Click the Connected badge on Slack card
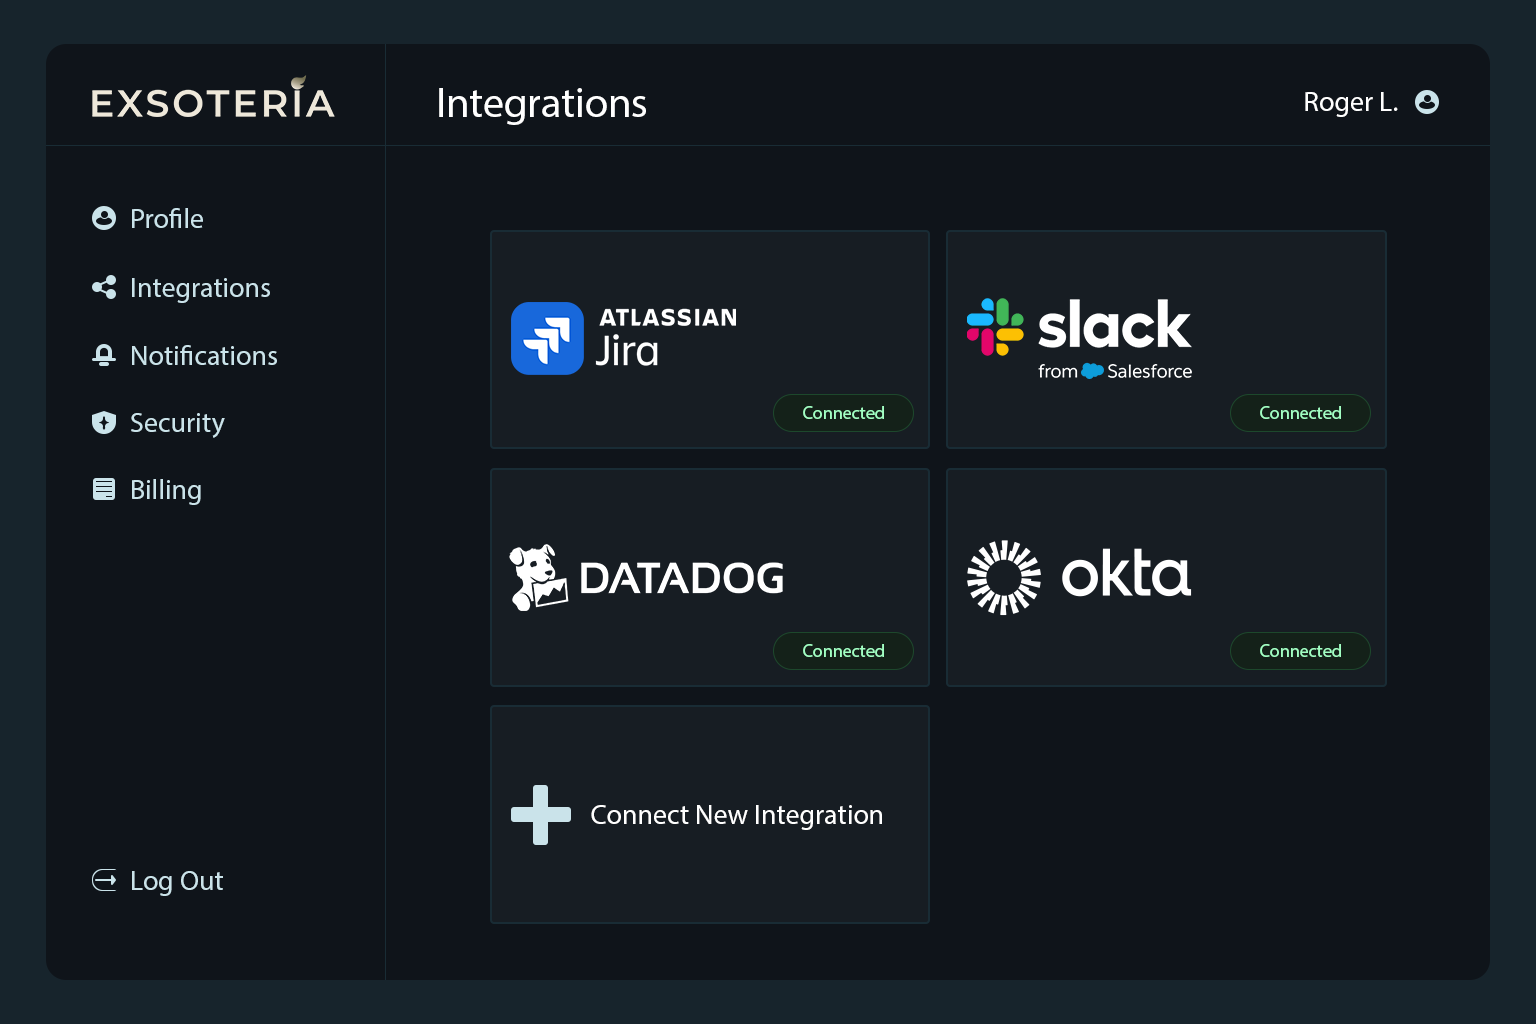 pyautogui.click(x=1300, y=413)
